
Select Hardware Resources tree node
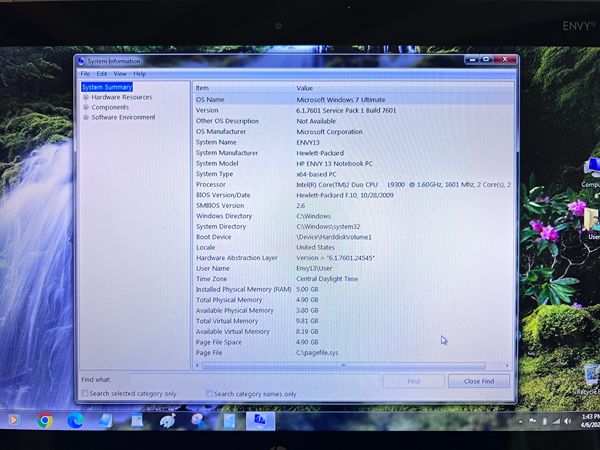tap(122, 97)
